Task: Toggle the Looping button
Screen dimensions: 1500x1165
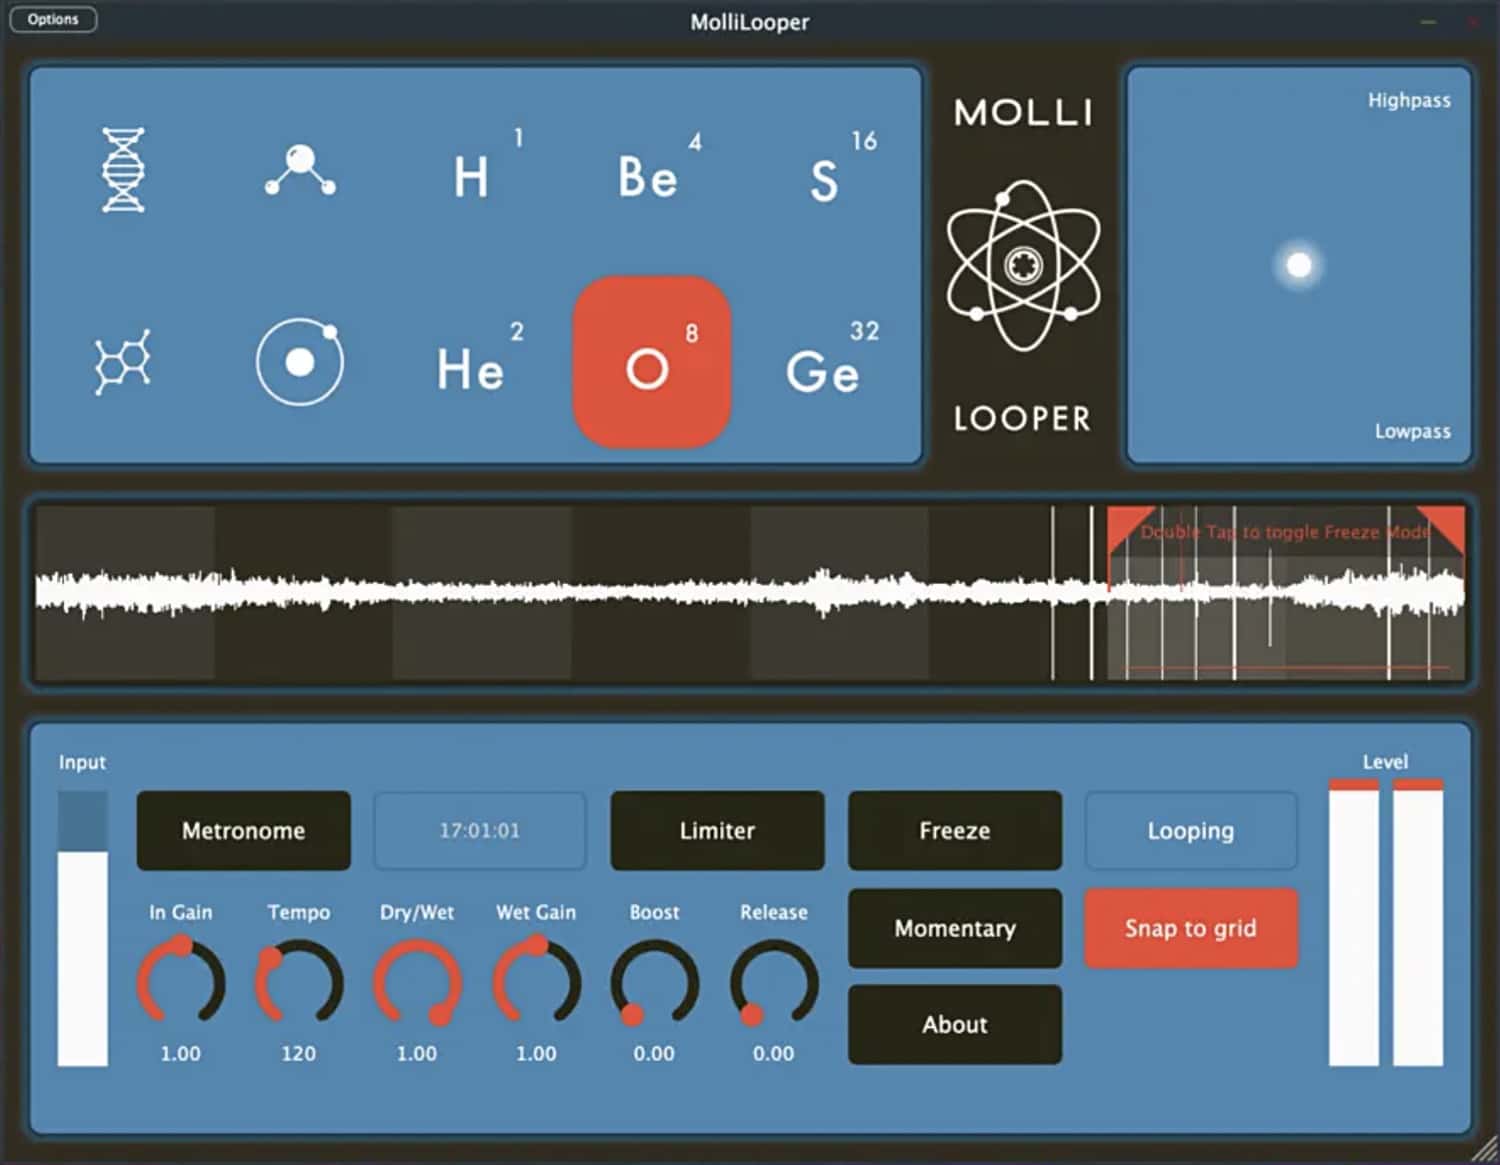Action: [1191, 831]
